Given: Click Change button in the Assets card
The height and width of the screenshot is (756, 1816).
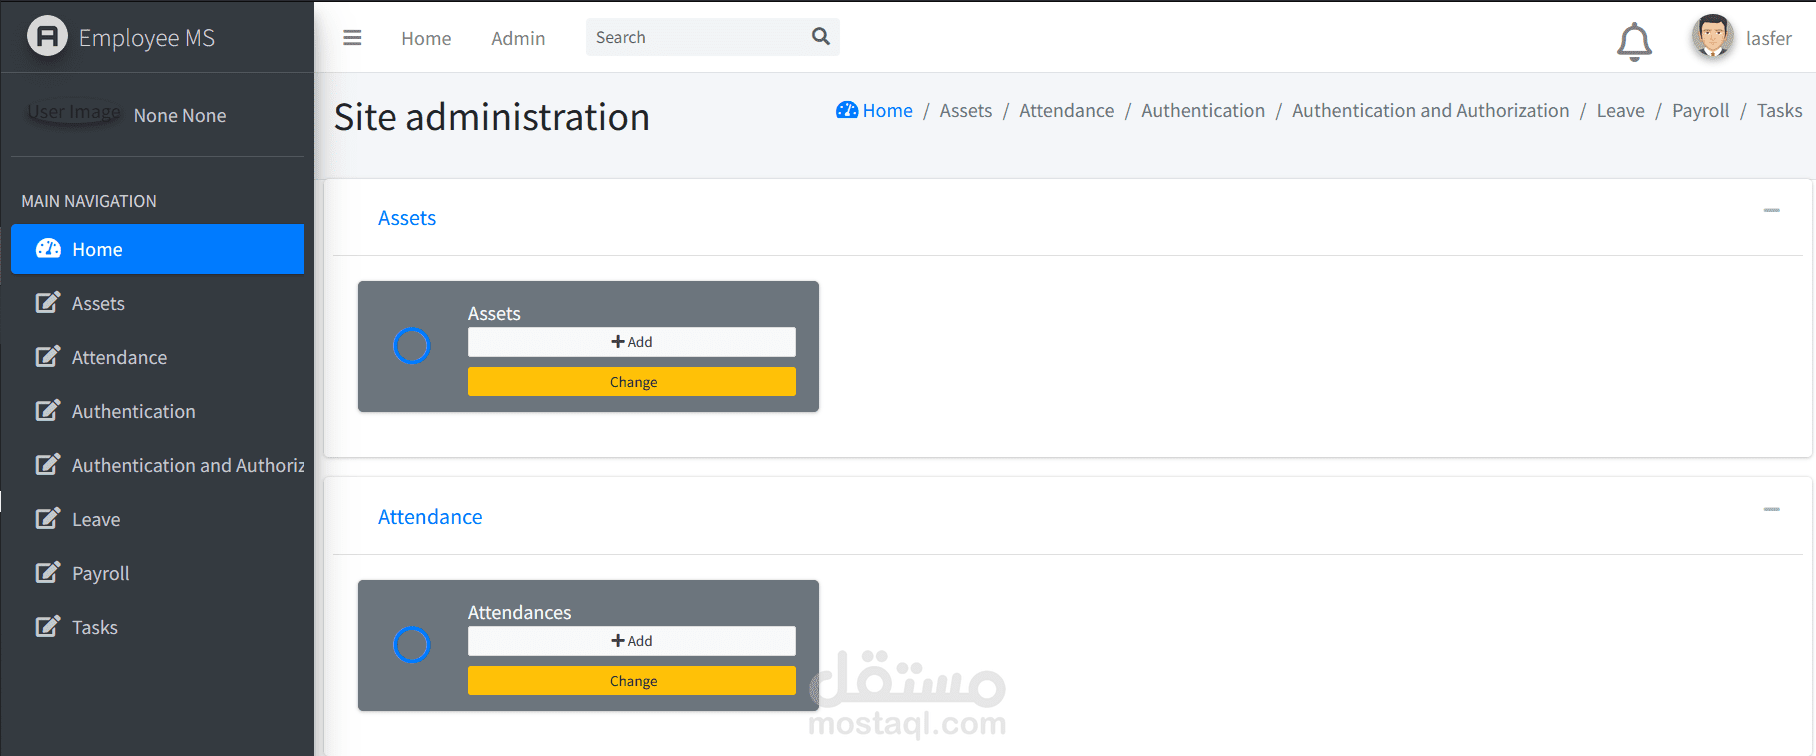Looking at the screenshot, I should click(x=632, y=382).
